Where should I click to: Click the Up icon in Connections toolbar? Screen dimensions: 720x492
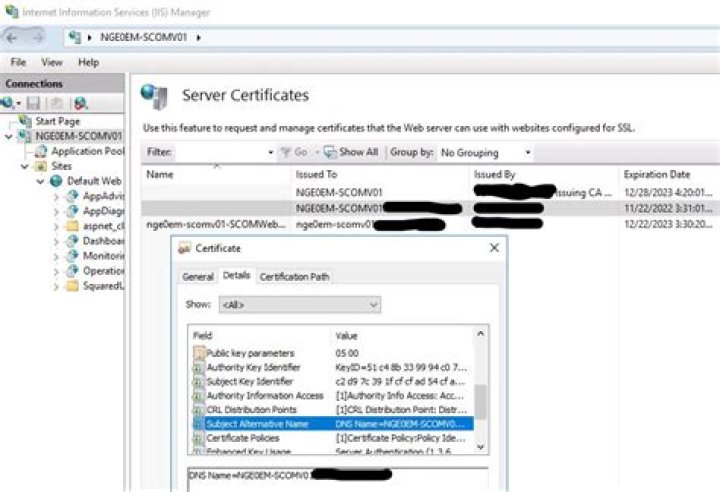[x=57, y=103]
